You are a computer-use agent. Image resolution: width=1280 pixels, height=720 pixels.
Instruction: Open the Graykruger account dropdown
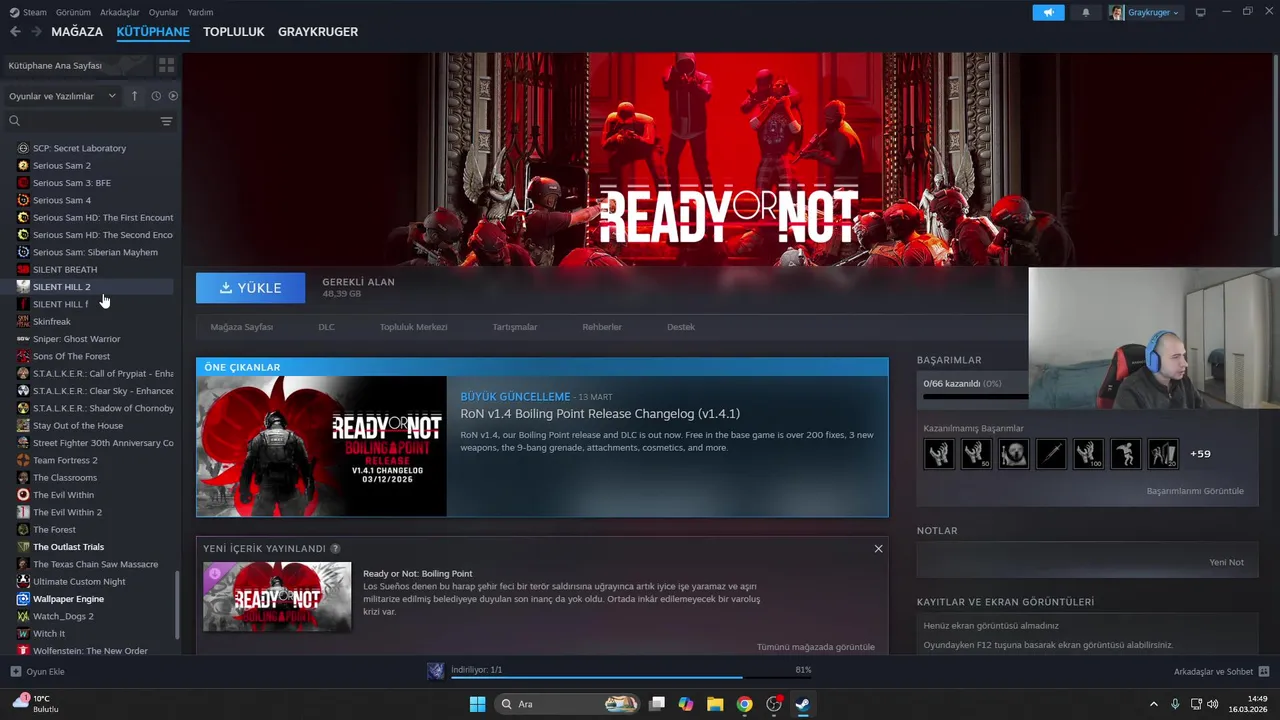[1145, 13]
